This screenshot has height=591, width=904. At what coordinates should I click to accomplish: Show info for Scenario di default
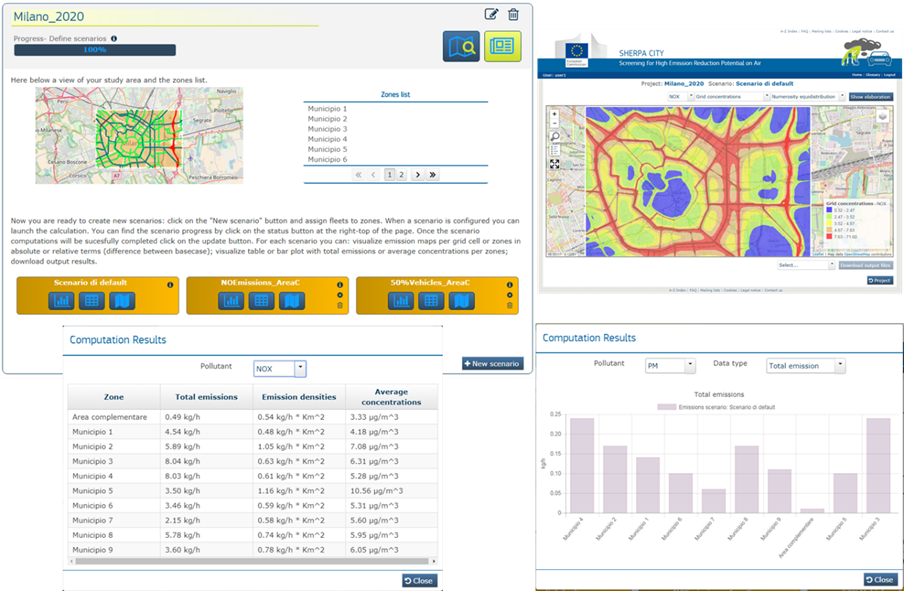coord(170,285)
